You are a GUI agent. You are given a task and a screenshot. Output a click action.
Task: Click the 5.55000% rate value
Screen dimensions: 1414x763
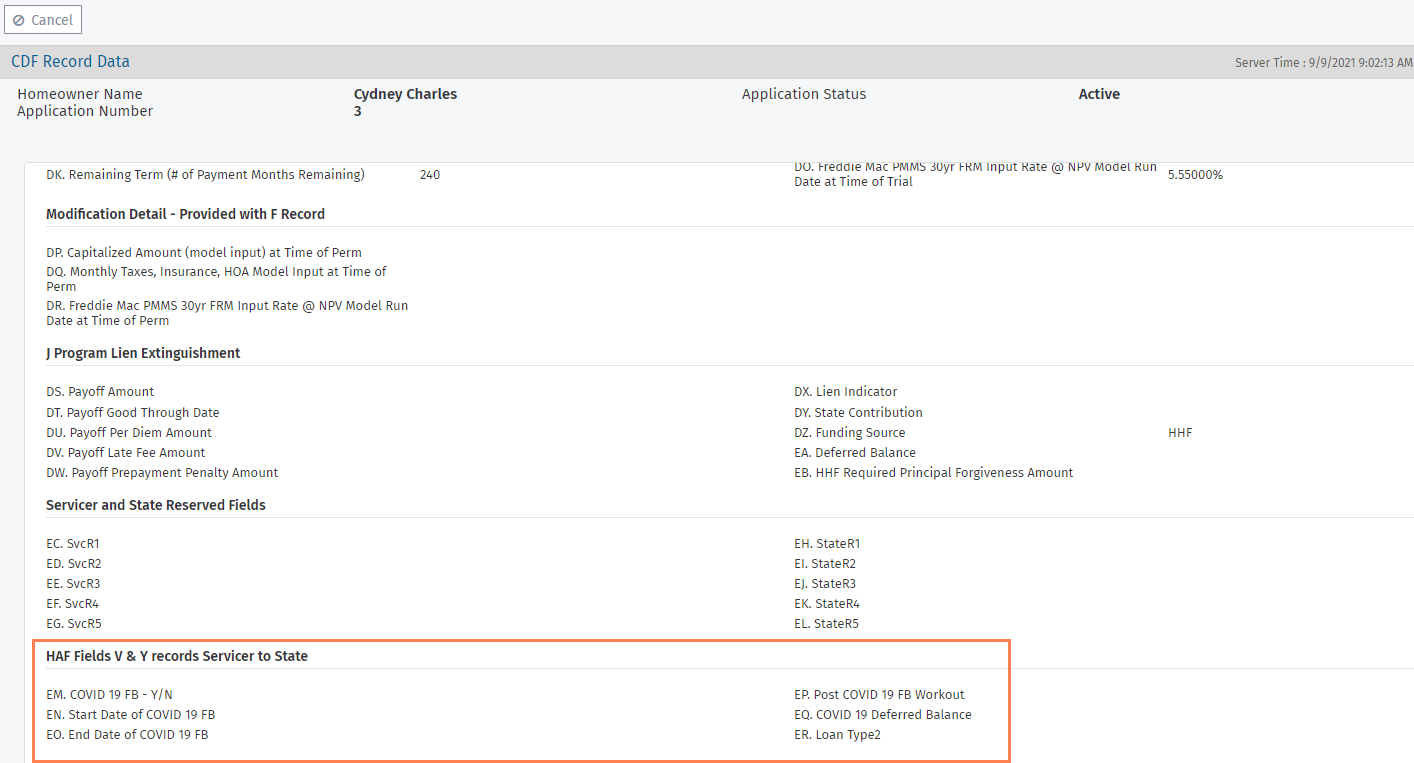[1195, 175]
